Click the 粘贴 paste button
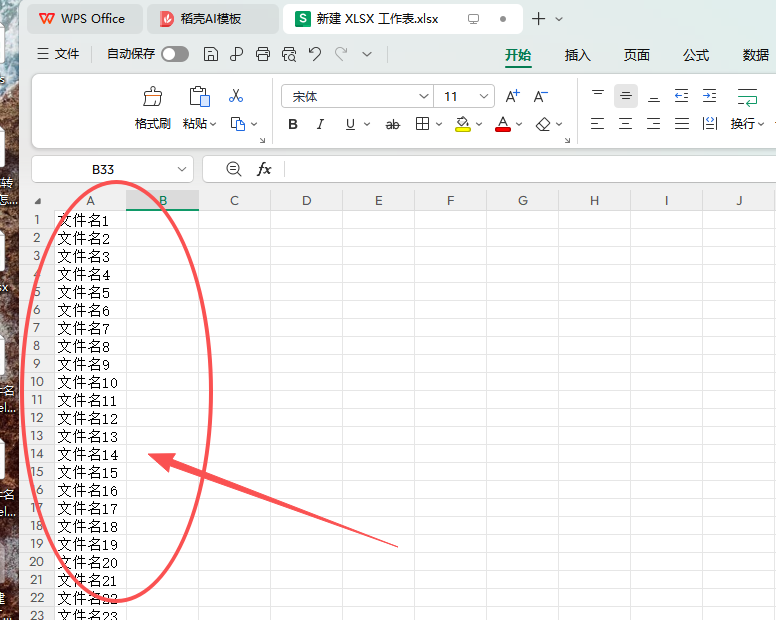776x620 pixels. pyautogui.click(x=199, y=108)
